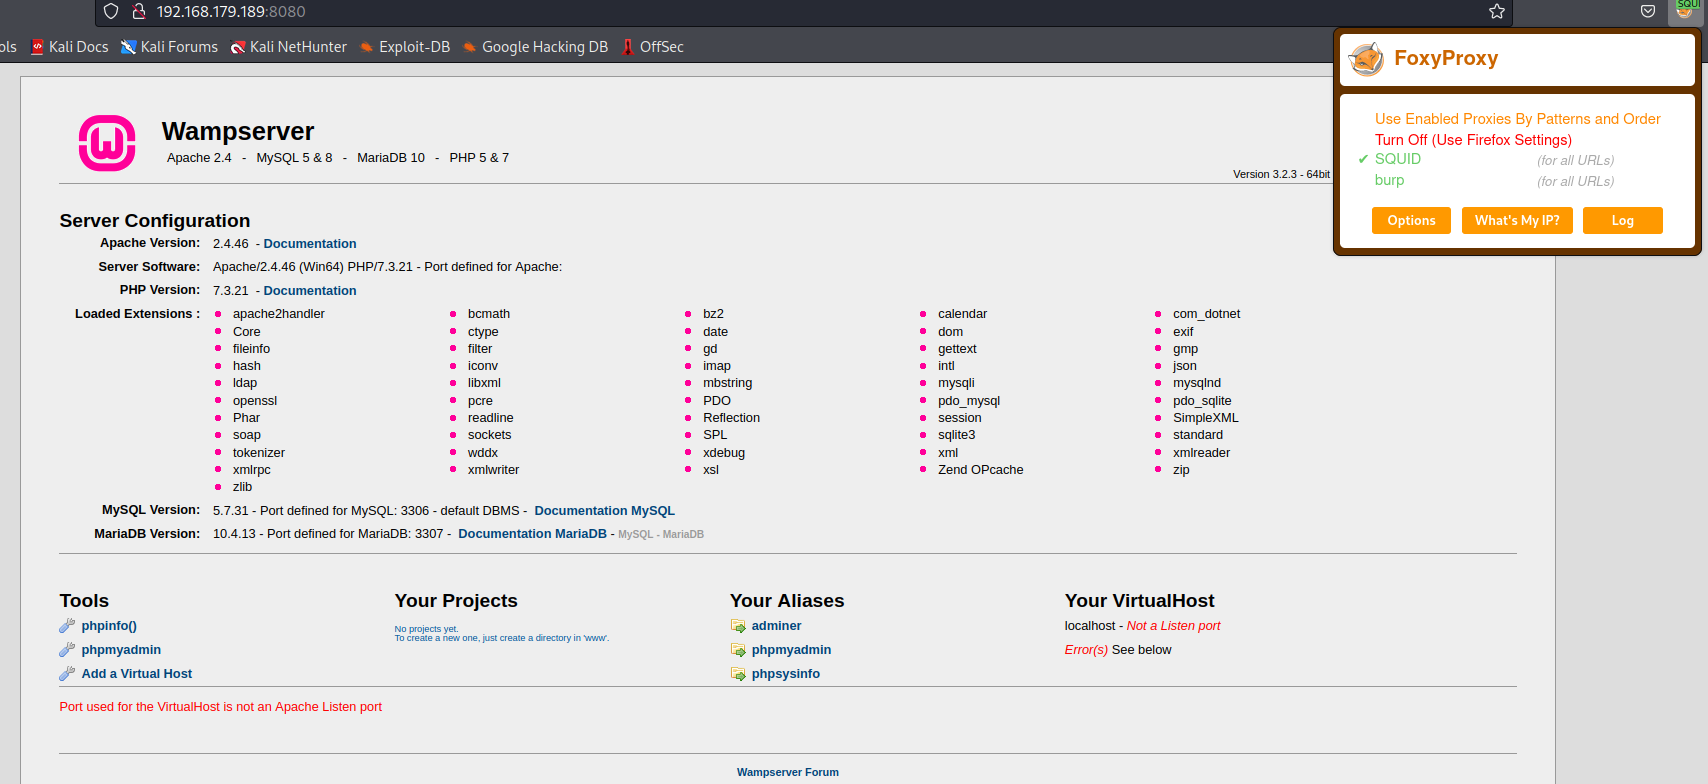Click the Wampserver pink logo
This screenshot has width=1708, height=784.
click(x=107, y=143)
